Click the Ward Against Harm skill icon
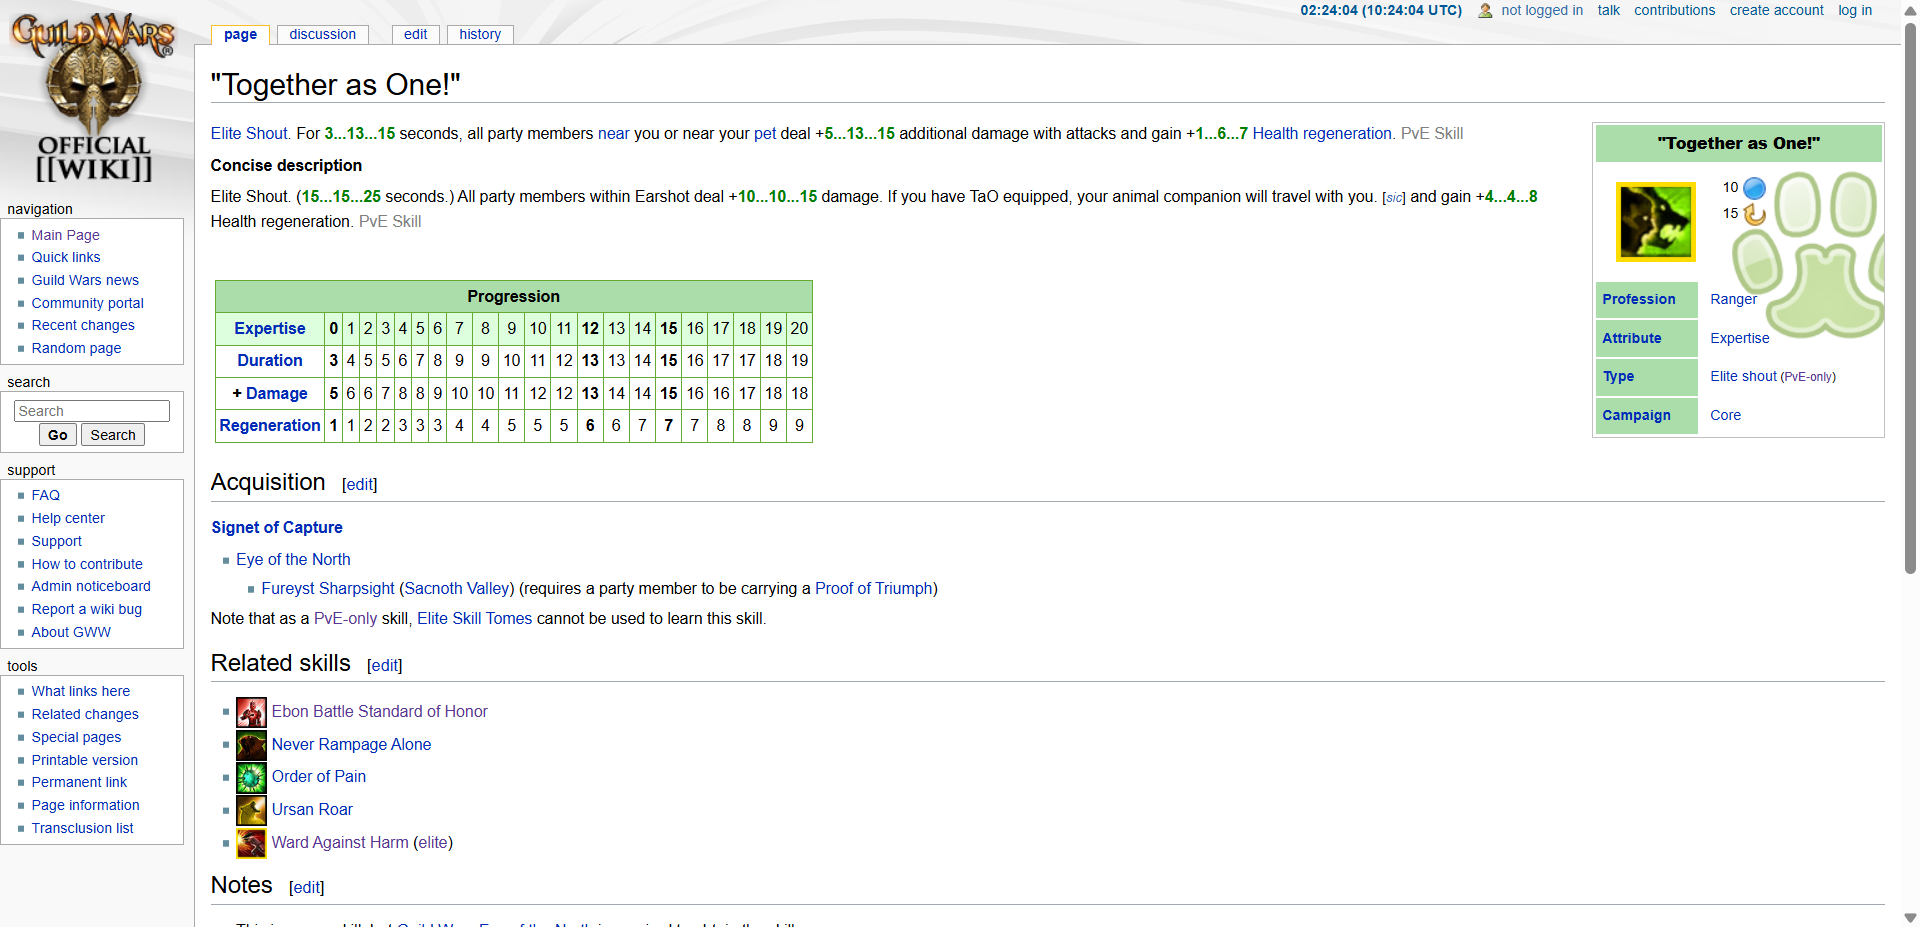The width and height of the screenshot is (1920, 927). click(251, 843)
